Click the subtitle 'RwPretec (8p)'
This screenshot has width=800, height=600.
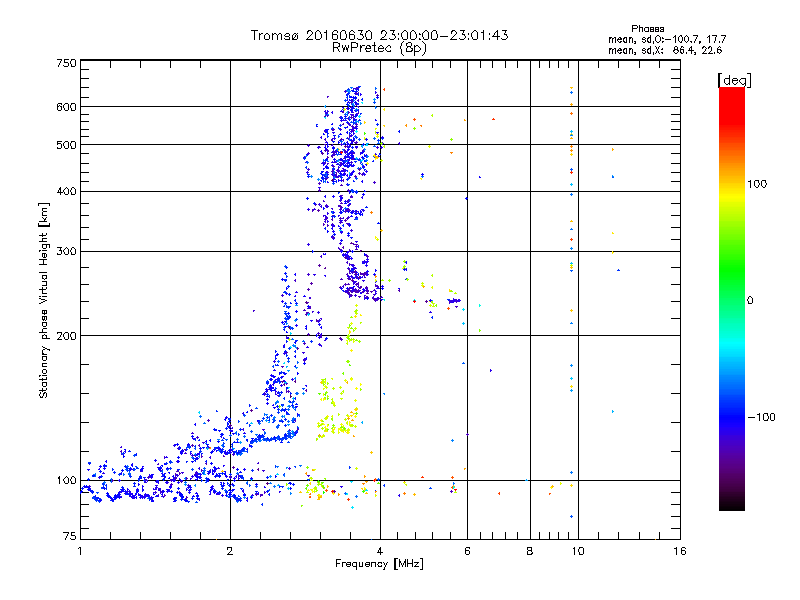pos(379,48)
